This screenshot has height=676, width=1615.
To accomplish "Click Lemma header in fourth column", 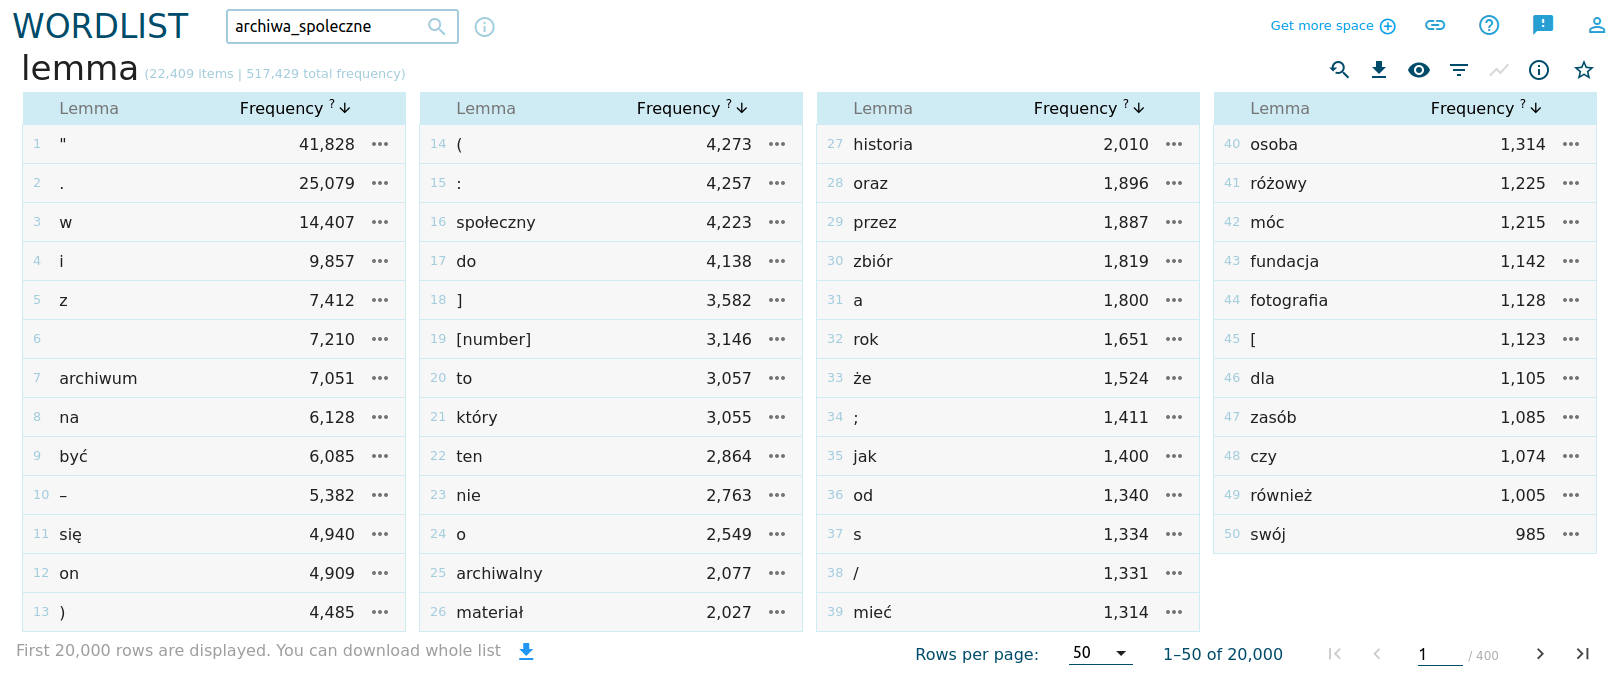I will [x=1280, y=108].
